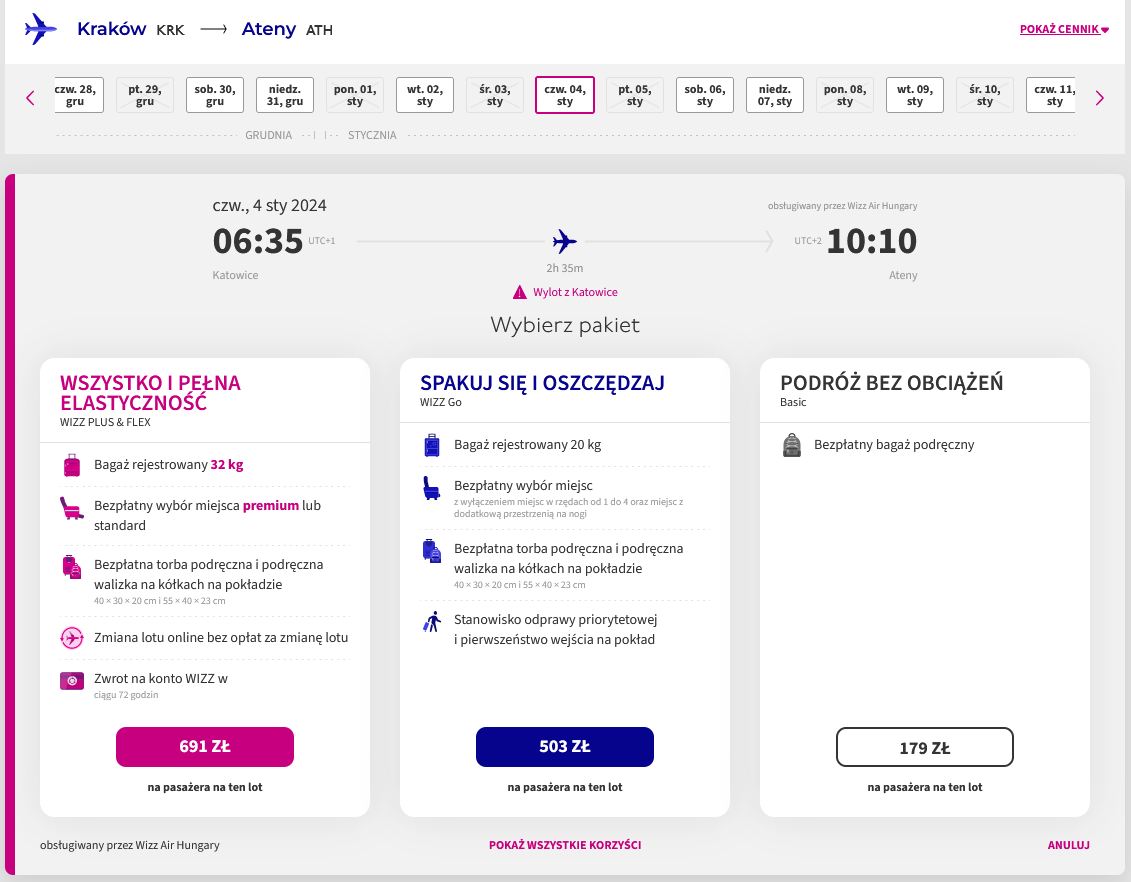Click the checked baggage 32 kg suitcase icon

click(71, 465)
